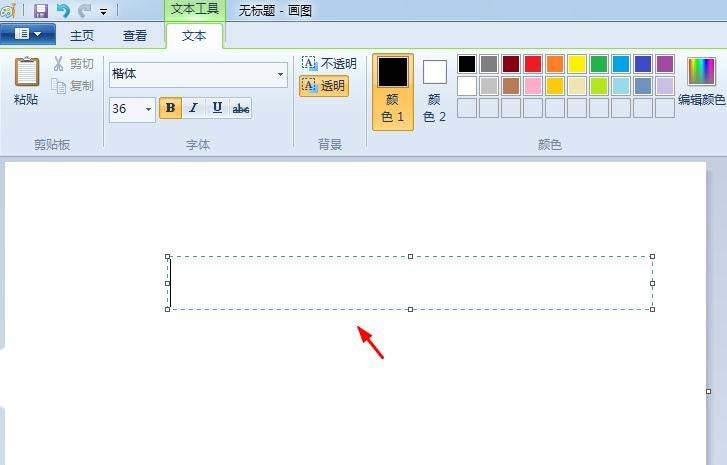Pick the yellow swatch in top row
The width and height of the screenshot is (727, 465).
coord(577,64)
